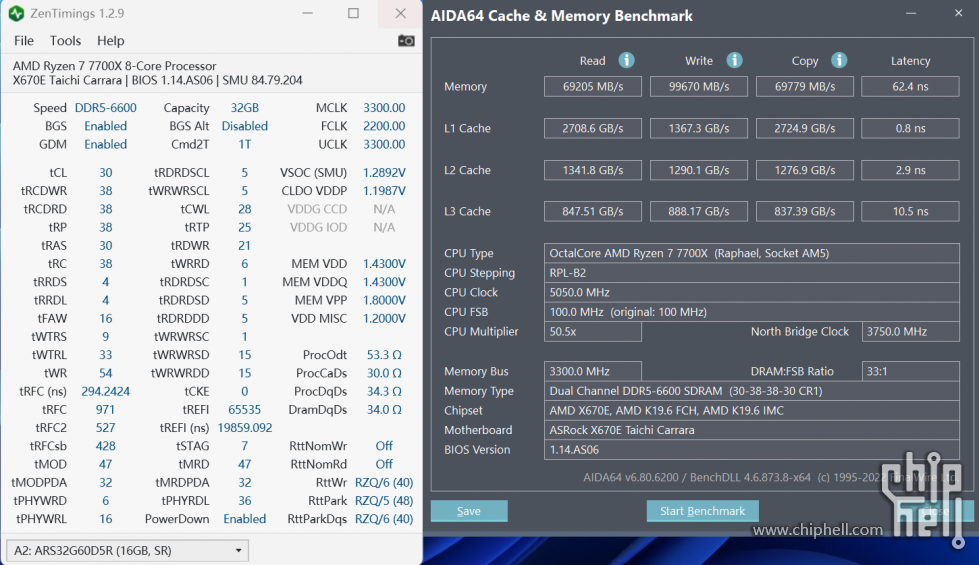This screenshot has width=979, height=565.
Task: Click the info icon next to Write
Action: coord(734,60)
